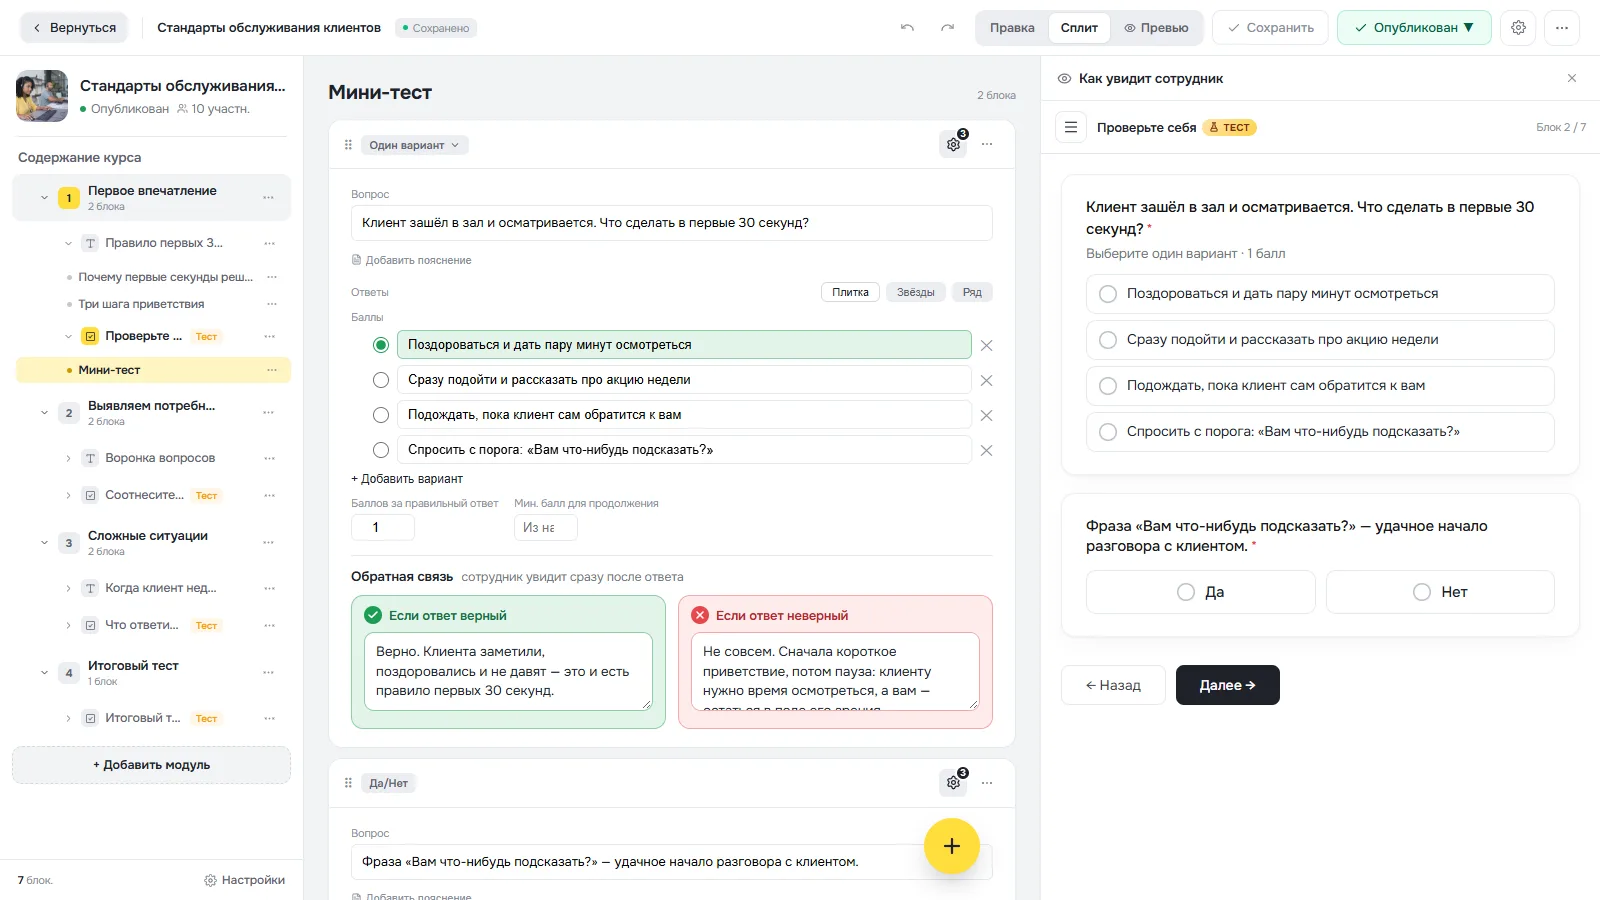Switch to Правка view mode
The image size is (1600, 900).
tap(1012, 28)
